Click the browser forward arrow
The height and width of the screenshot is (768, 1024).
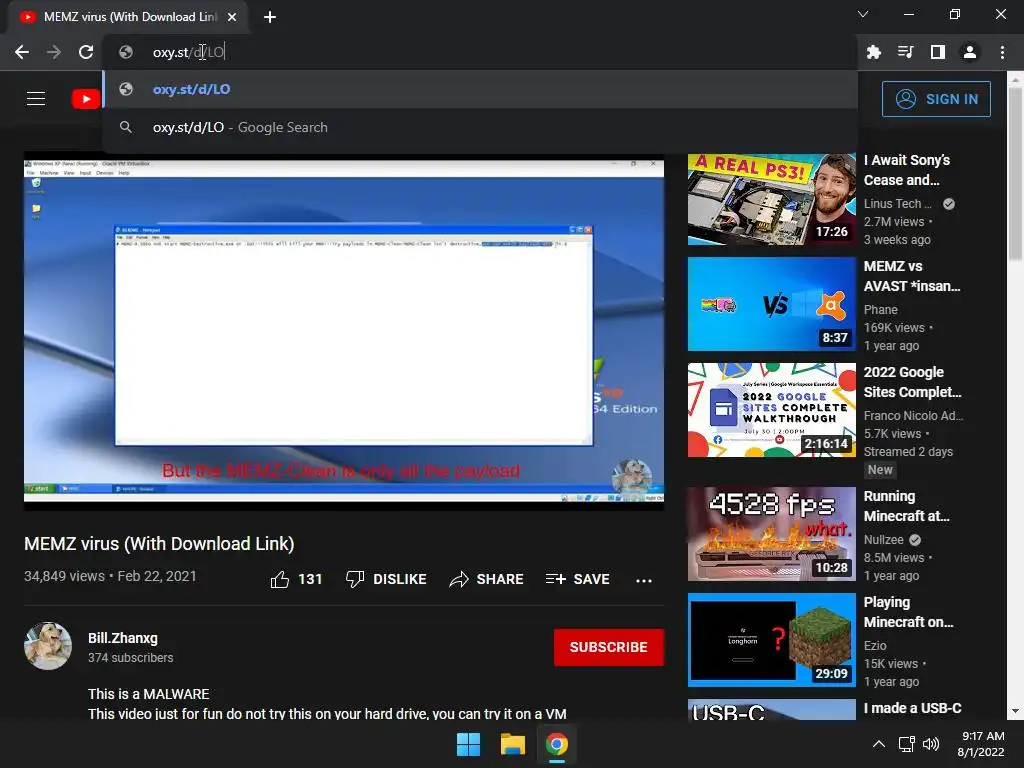(54, 52)
